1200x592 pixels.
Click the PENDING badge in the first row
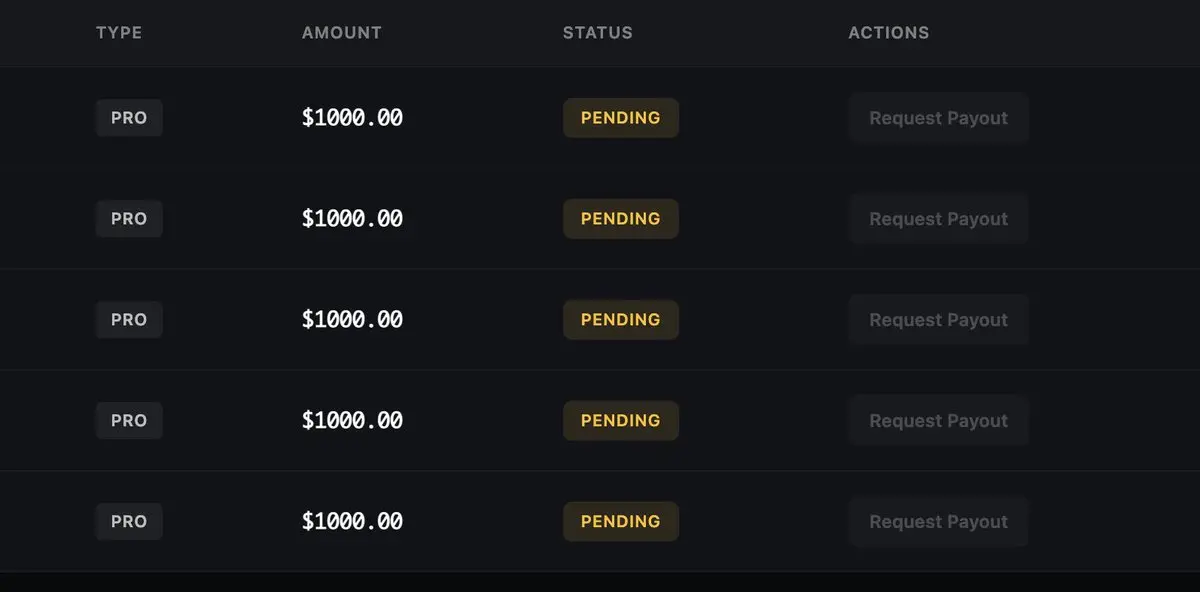(621, 118)
